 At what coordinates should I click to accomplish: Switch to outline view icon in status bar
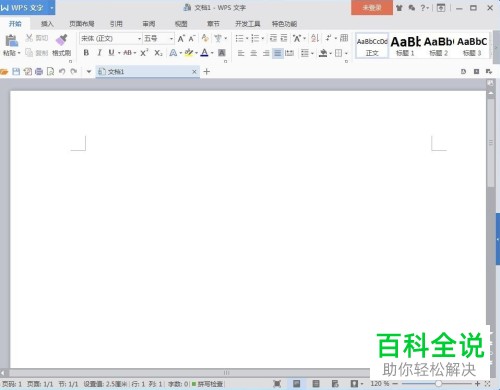pos(316,384)
